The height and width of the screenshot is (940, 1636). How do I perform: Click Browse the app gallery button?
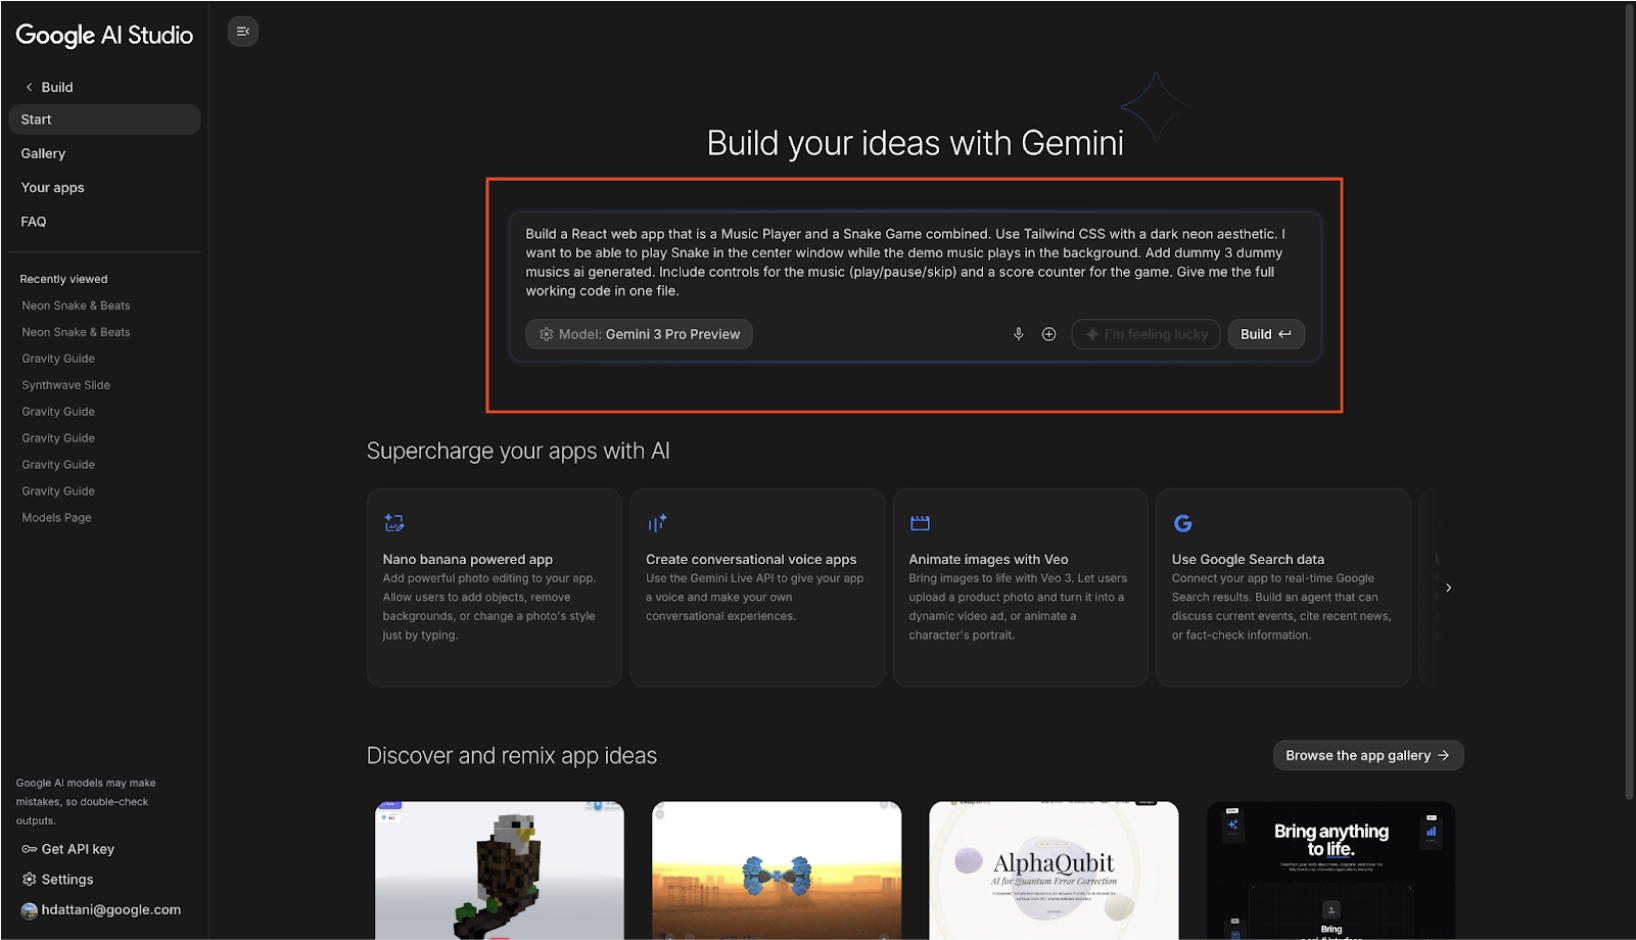[x=1367, y=755]
